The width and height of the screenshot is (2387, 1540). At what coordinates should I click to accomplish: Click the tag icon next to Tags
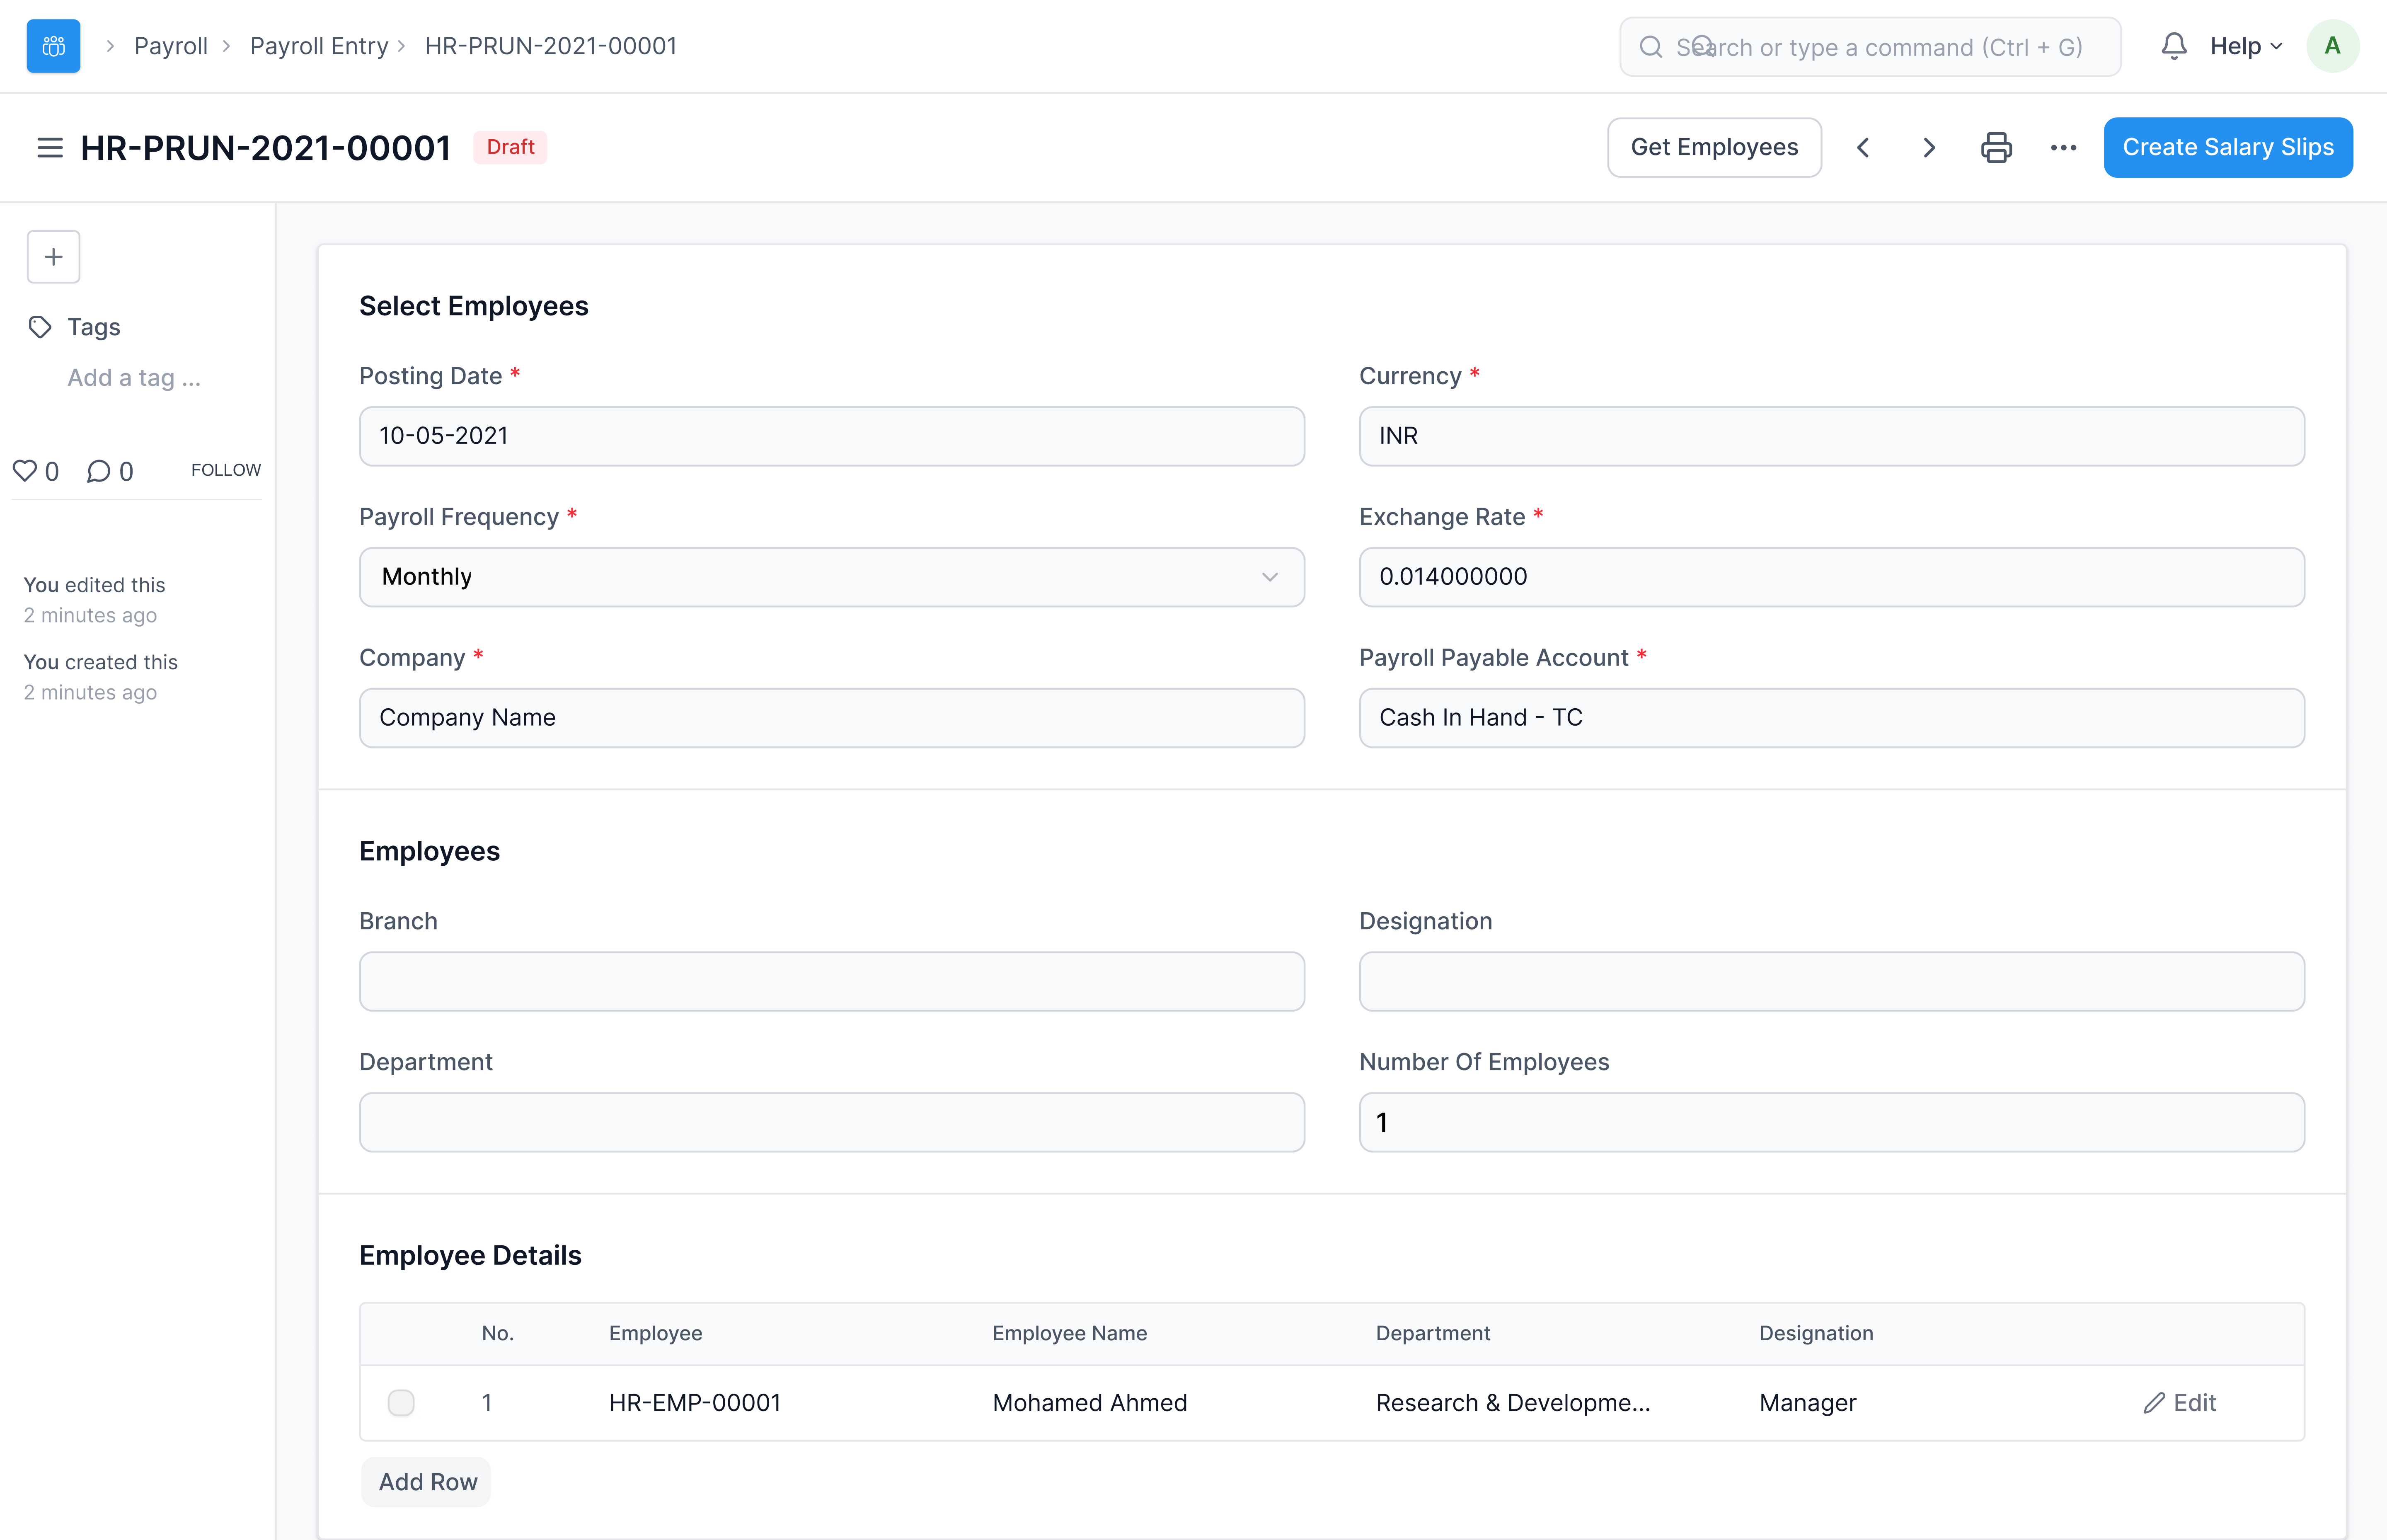pos(40,326)
